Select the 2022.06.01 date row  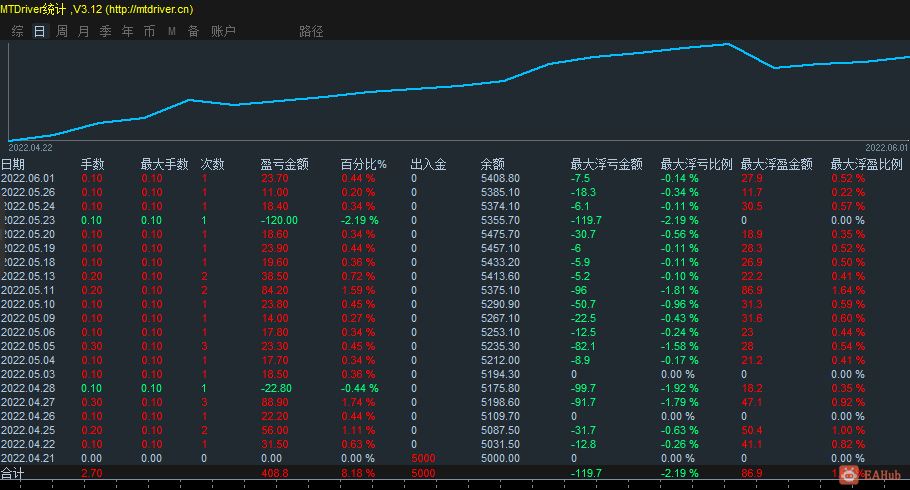(28, 178)
